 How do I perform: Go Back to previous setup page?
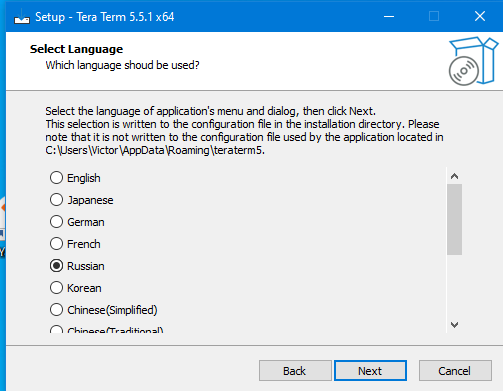295,370
